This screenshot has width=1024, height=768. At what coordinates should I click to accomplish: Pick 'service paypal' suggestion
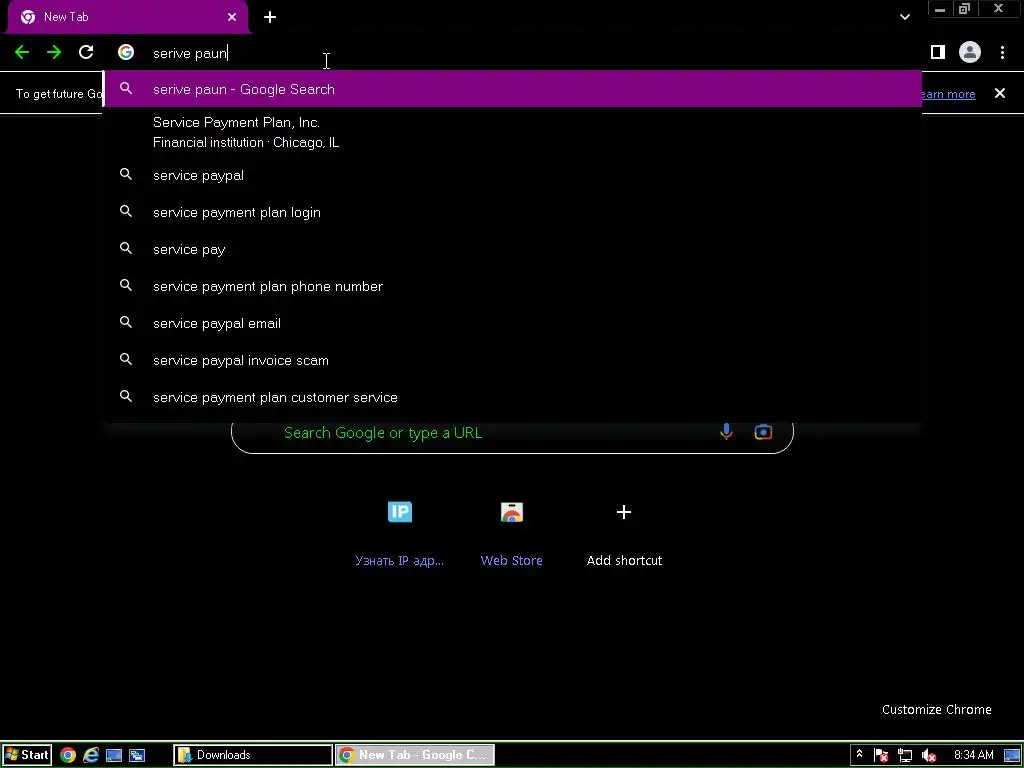tap(513, 175)
